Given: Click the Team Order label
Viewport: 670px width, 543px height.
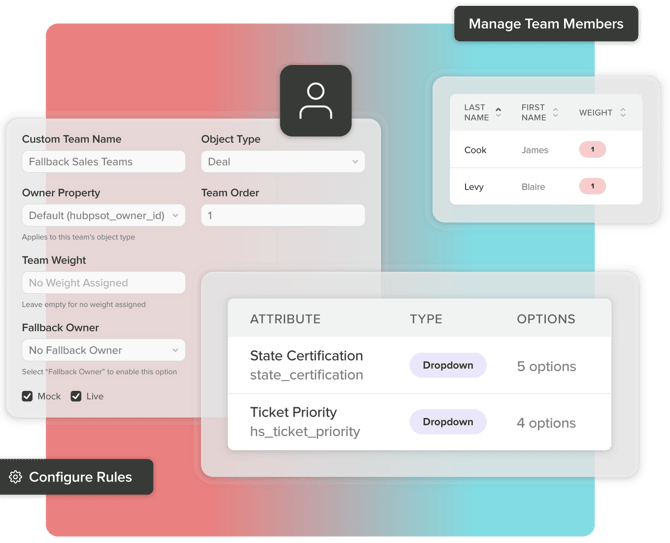Looking at the screenshot, I should coord(230,193).
